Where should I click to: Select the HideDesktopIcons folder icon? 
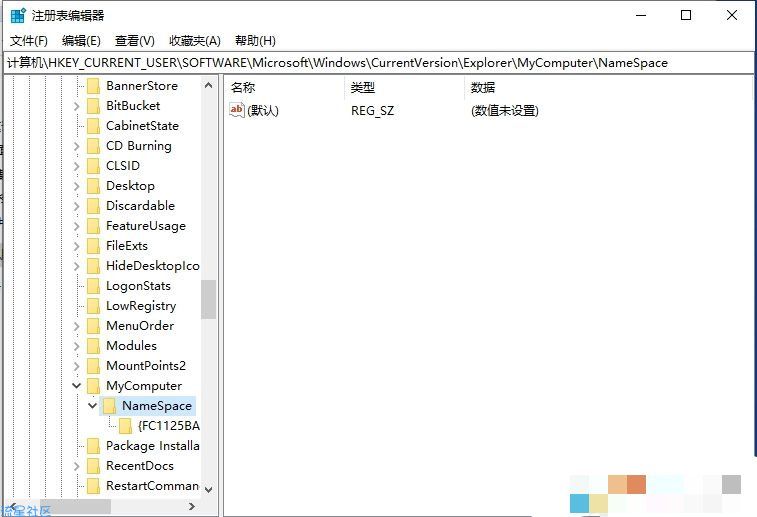tap(93, 266)
